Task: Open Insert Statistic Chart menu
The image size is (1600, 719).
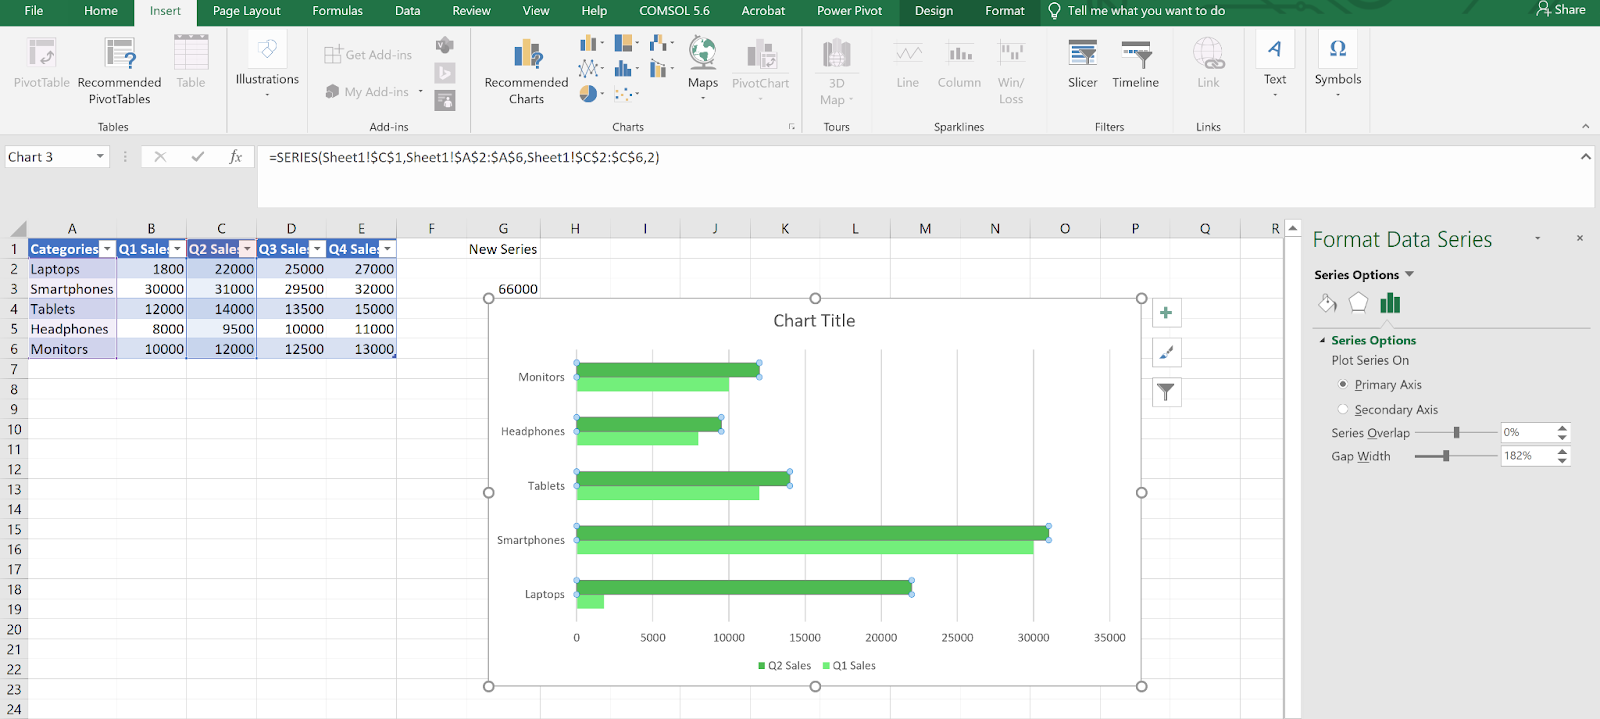Action: (626, 69)
